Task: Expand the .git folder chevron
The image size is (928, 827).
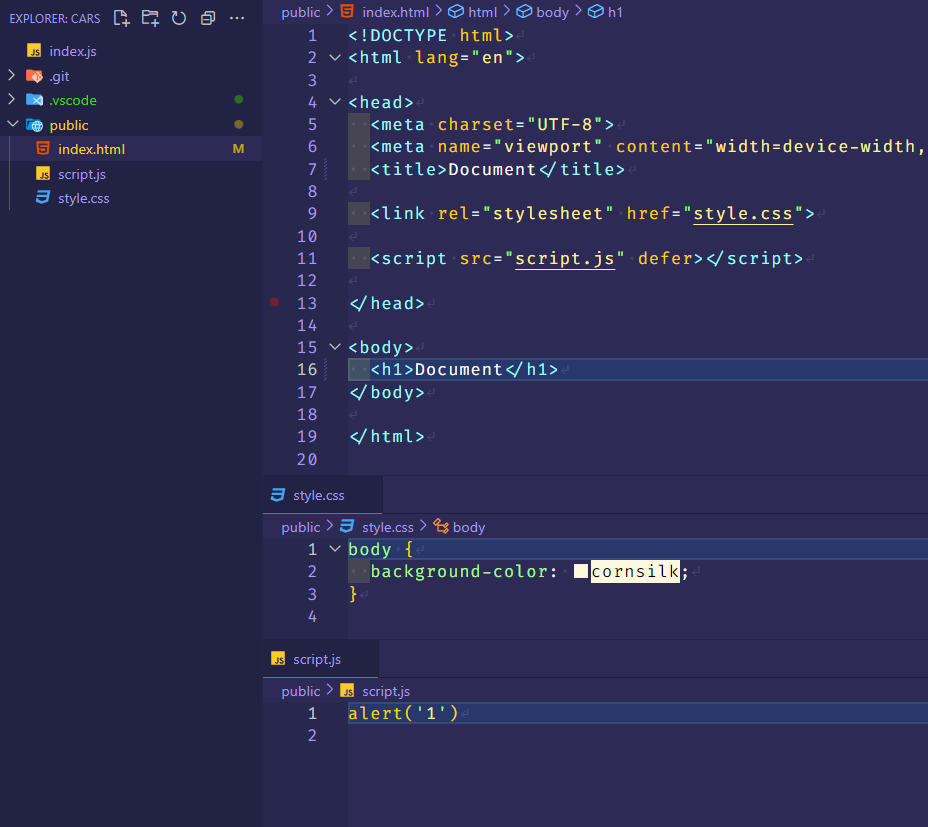Action: pyautogui.click(x=11, y=75)
